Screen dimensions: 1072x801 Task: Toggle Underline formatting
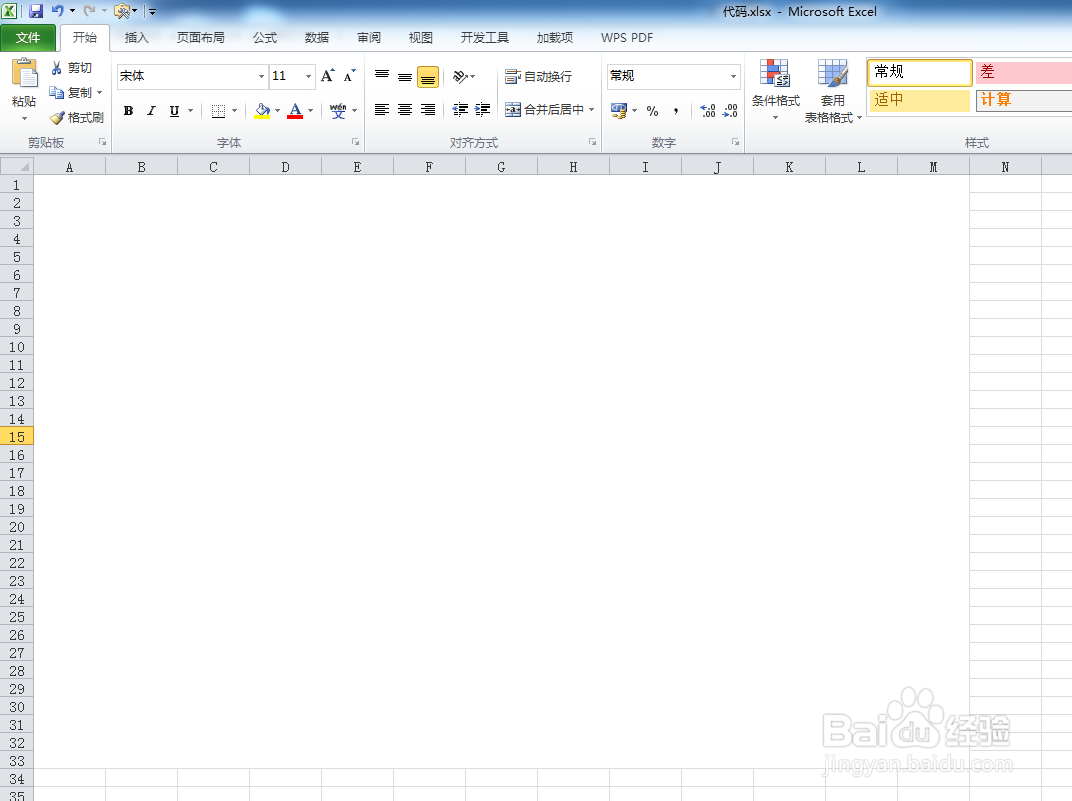click(174, 111)
